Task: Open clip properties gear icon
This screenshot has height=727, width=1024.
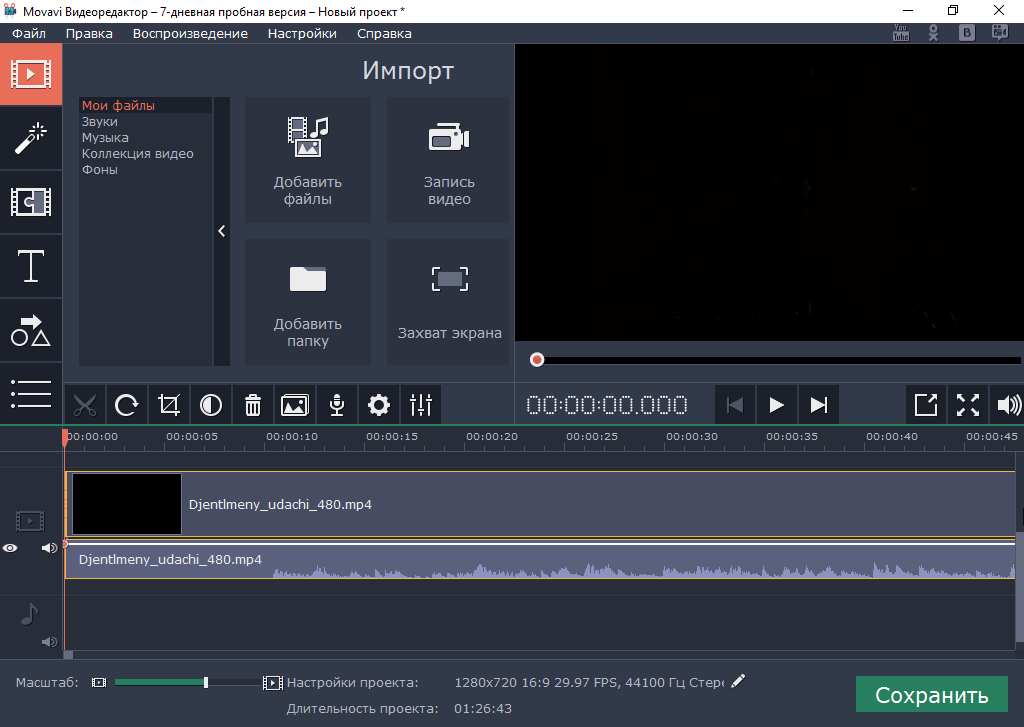Action: click(x=379, y=405)
